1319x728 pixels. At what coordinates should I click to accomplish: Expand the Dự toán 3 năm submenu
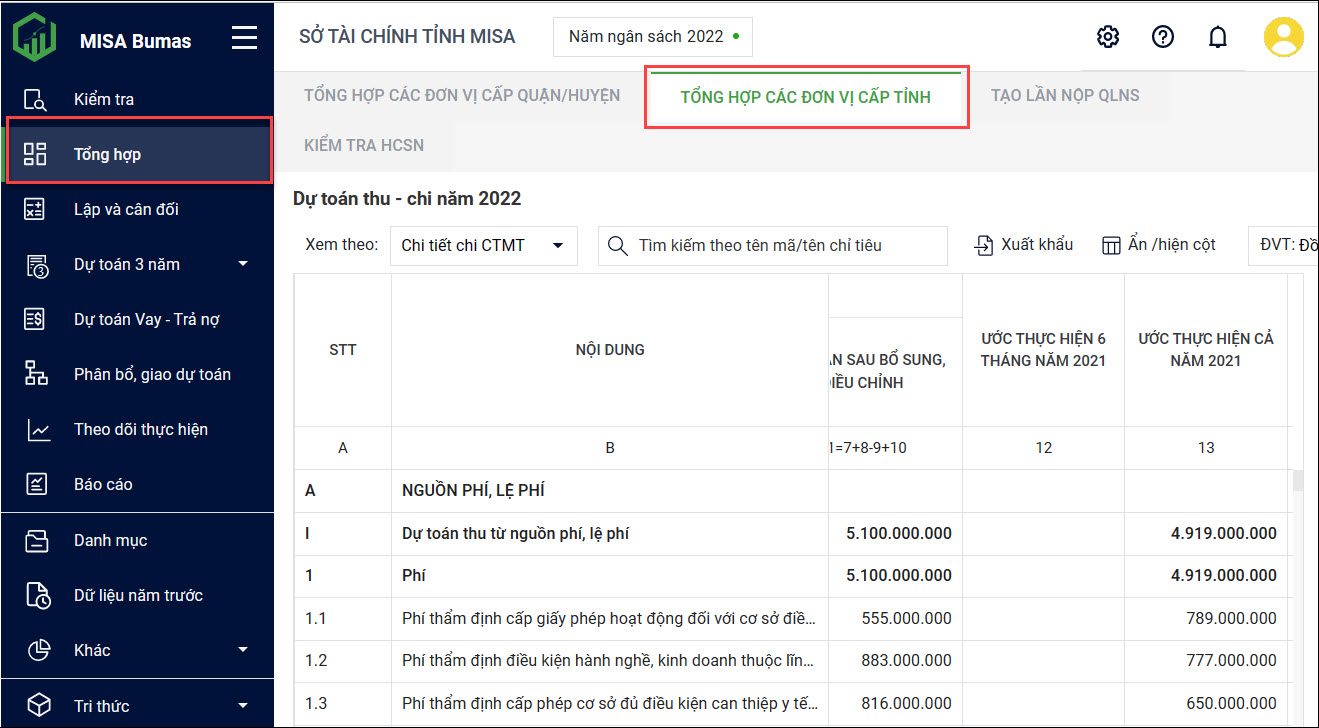click(243, 264)
